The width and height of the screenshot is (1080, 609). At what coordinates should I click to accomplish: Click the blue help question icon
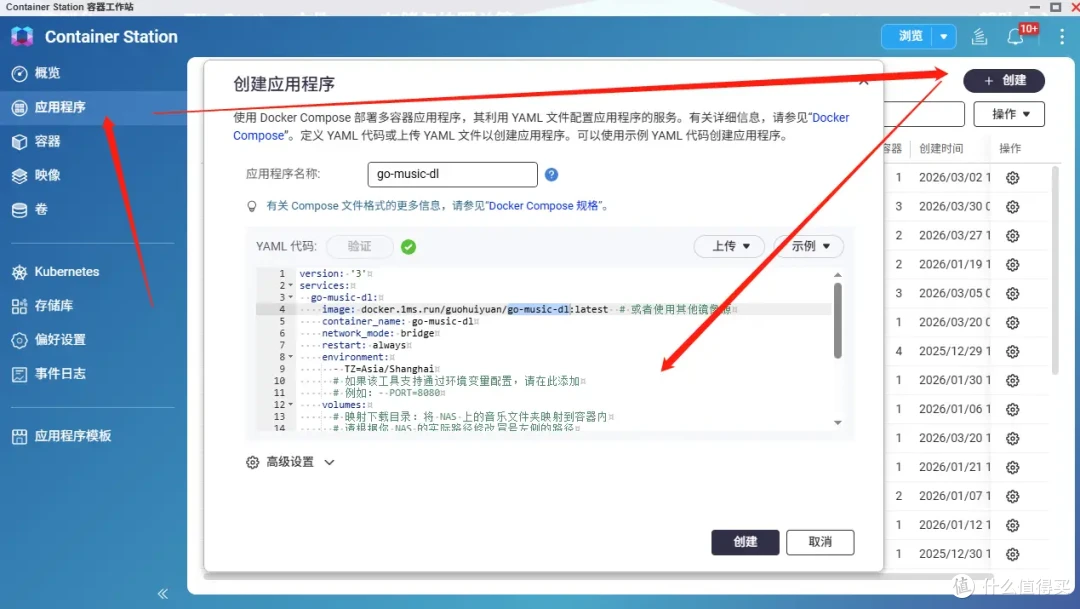pyautogui.click(x=551, y=174)
